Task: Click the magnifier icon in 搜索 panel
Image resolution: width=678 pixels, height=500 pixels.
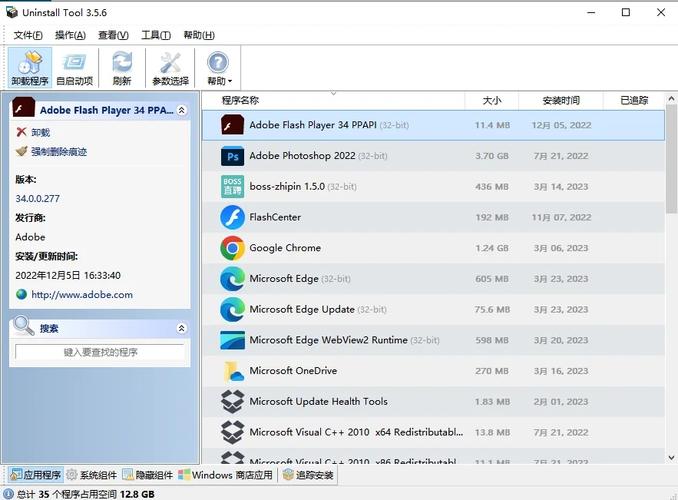Action: point(24,326)
